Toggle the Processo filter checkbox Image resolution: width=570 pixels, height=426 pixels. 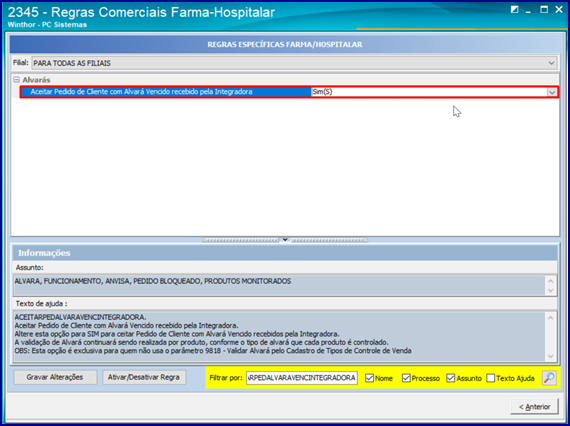(x=406, y=378)
